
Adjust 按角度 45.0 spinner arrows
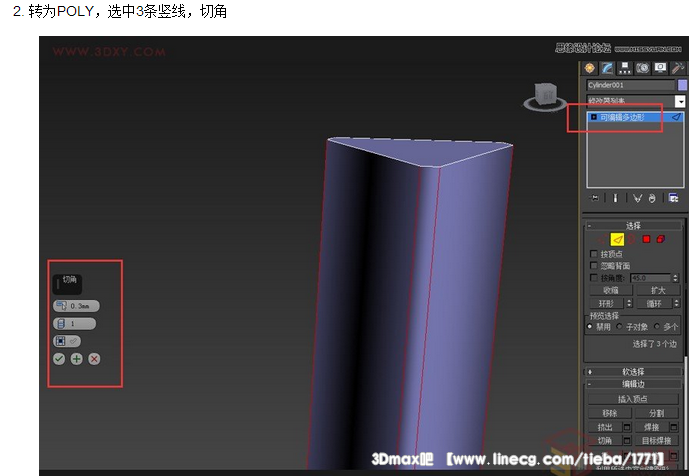click(x=675, y=278)
